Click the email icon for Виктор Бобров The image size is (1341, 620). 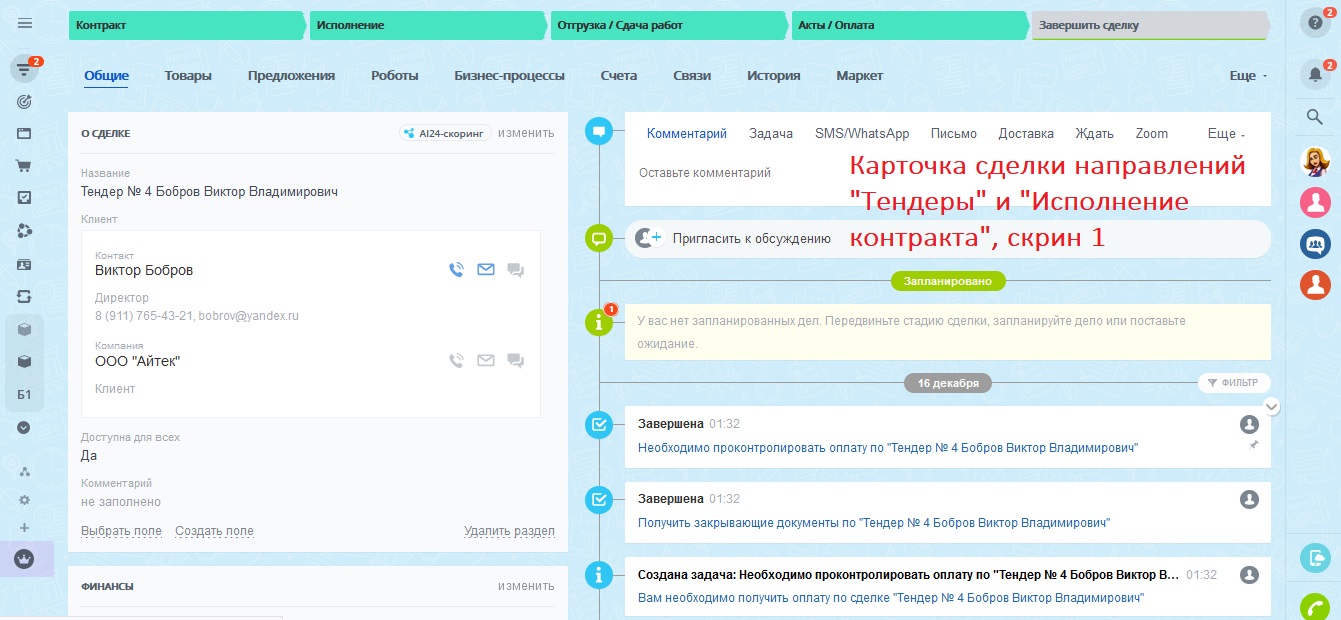pyautogui.click(x=486, y=269)
